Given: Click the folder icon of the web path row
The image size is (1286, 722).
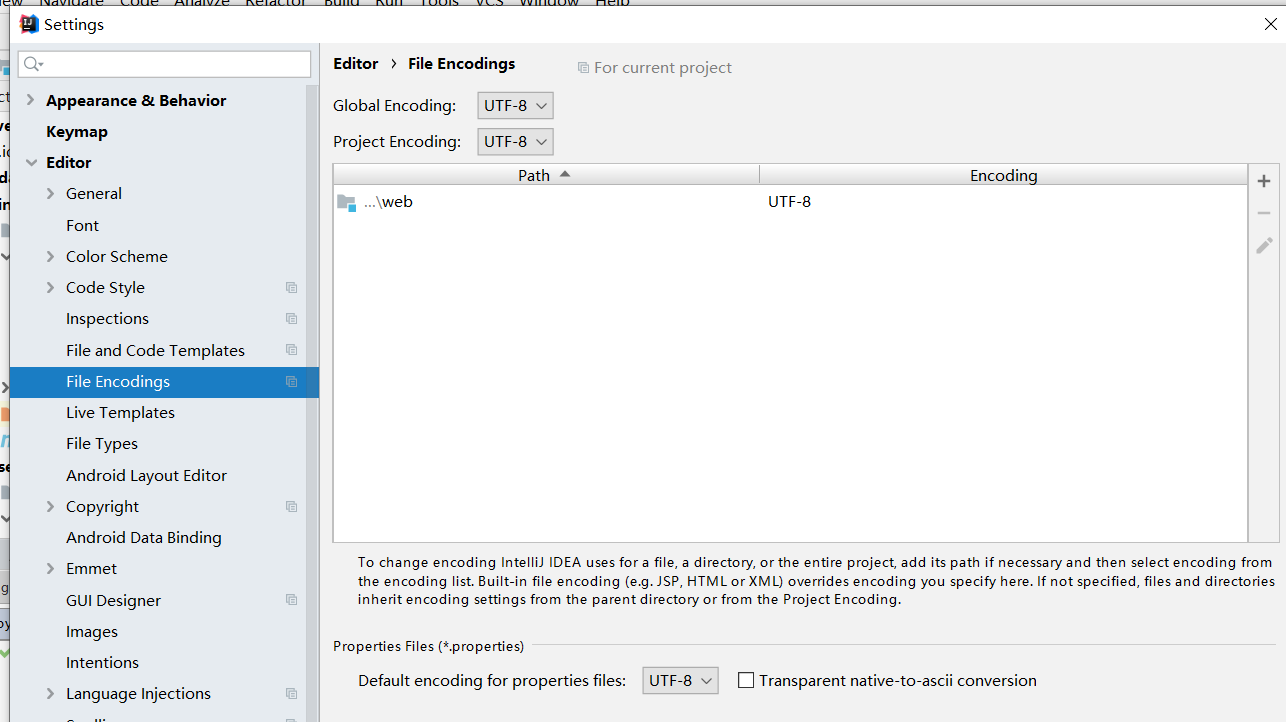Looking at the screenshot, I should pos(347,203).
